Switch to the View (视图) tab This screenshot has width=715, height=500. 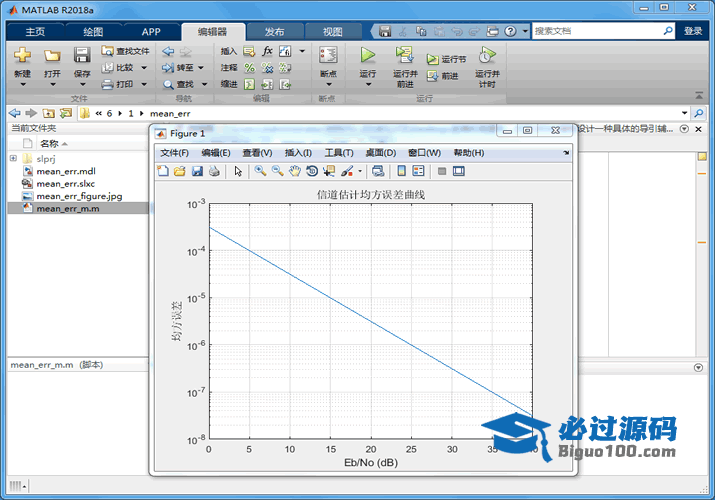(x=332, y=31)
